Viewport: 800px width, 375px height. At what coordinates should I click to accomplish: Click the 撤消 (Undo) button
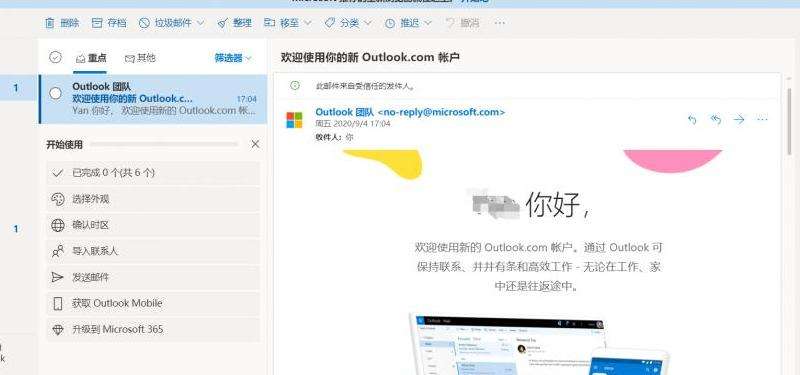point(462,23)
